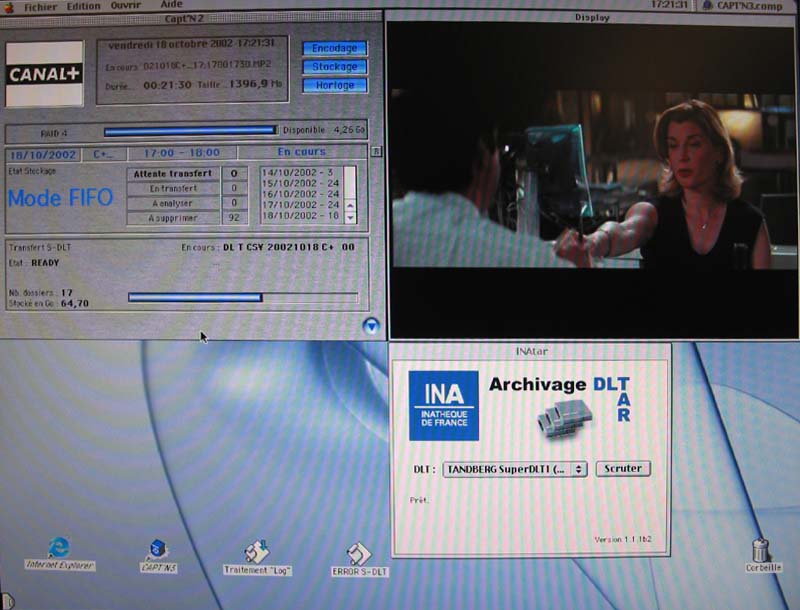Click the Attente transfert label

(x=173, y=174)
